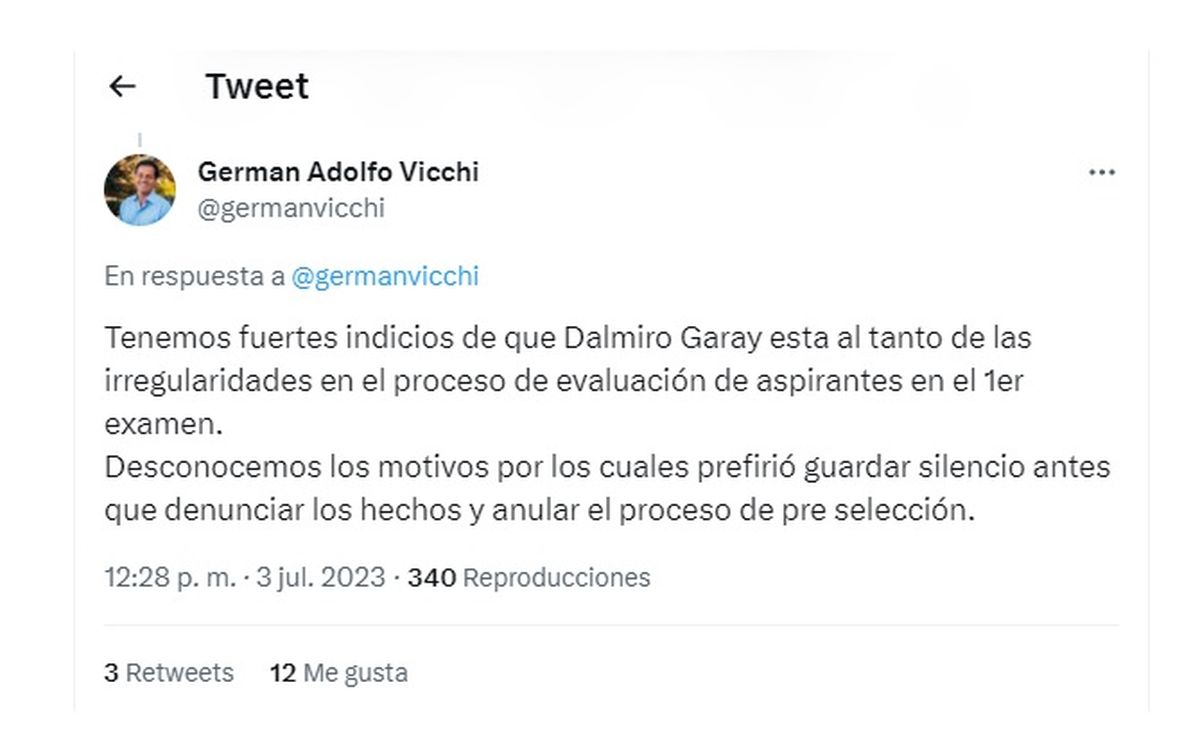1200x730 pixels.
Task: Click German Adolfo Vicchi's profile picture
Action: click(140, 190)
